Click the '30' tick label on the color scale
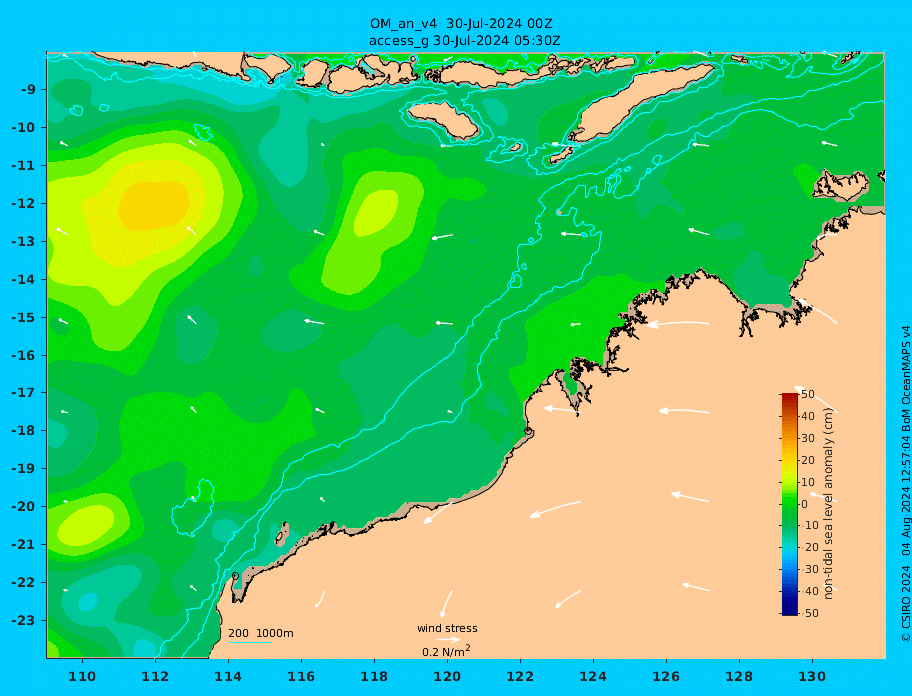This screenshot has height=696, width=912. (808, 438)
